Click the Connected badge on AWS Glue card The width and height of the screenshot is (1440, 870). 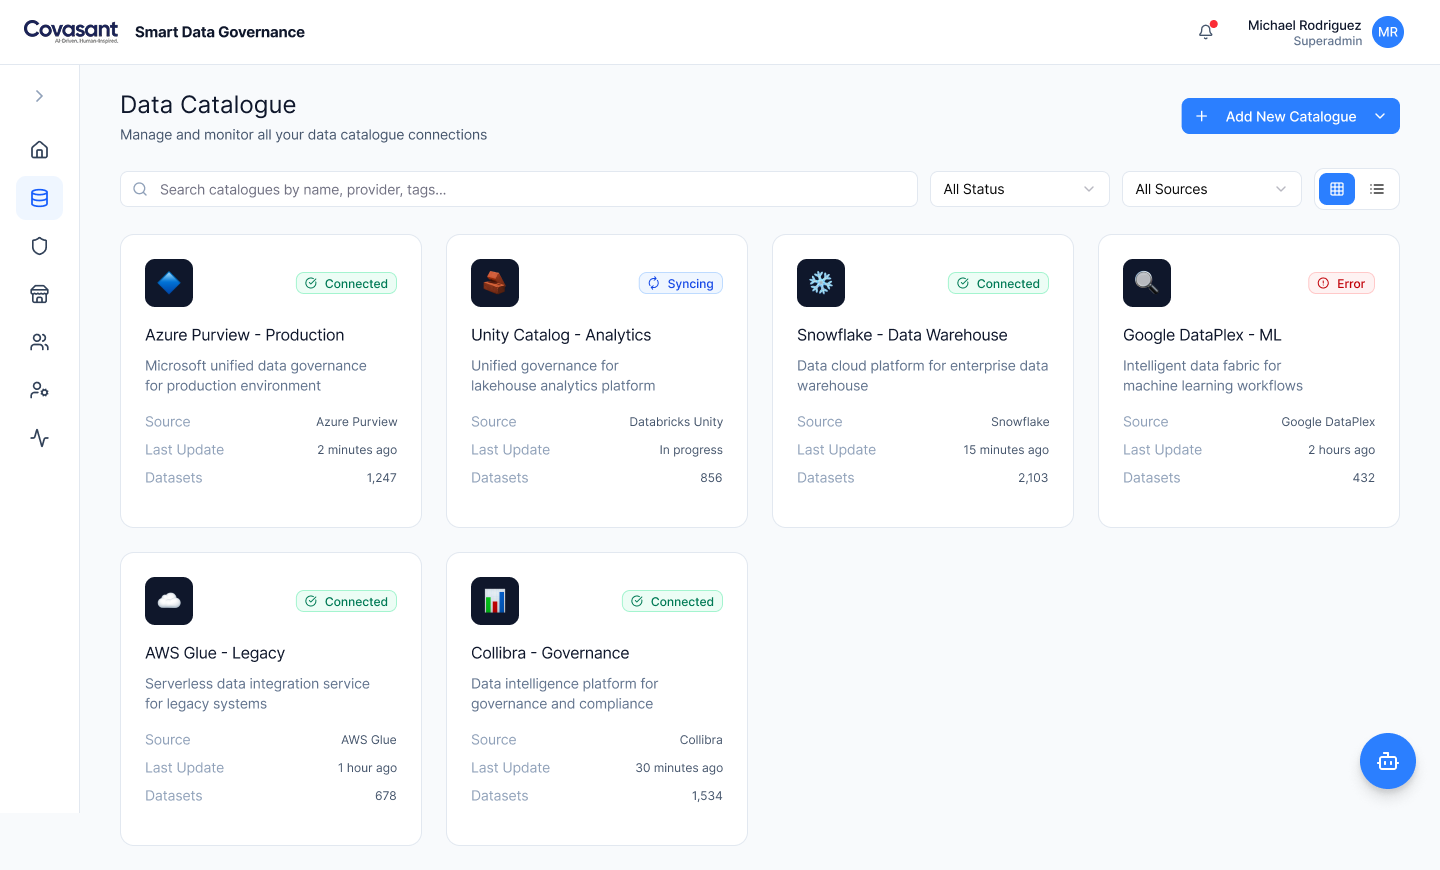[x=346, y=601]
